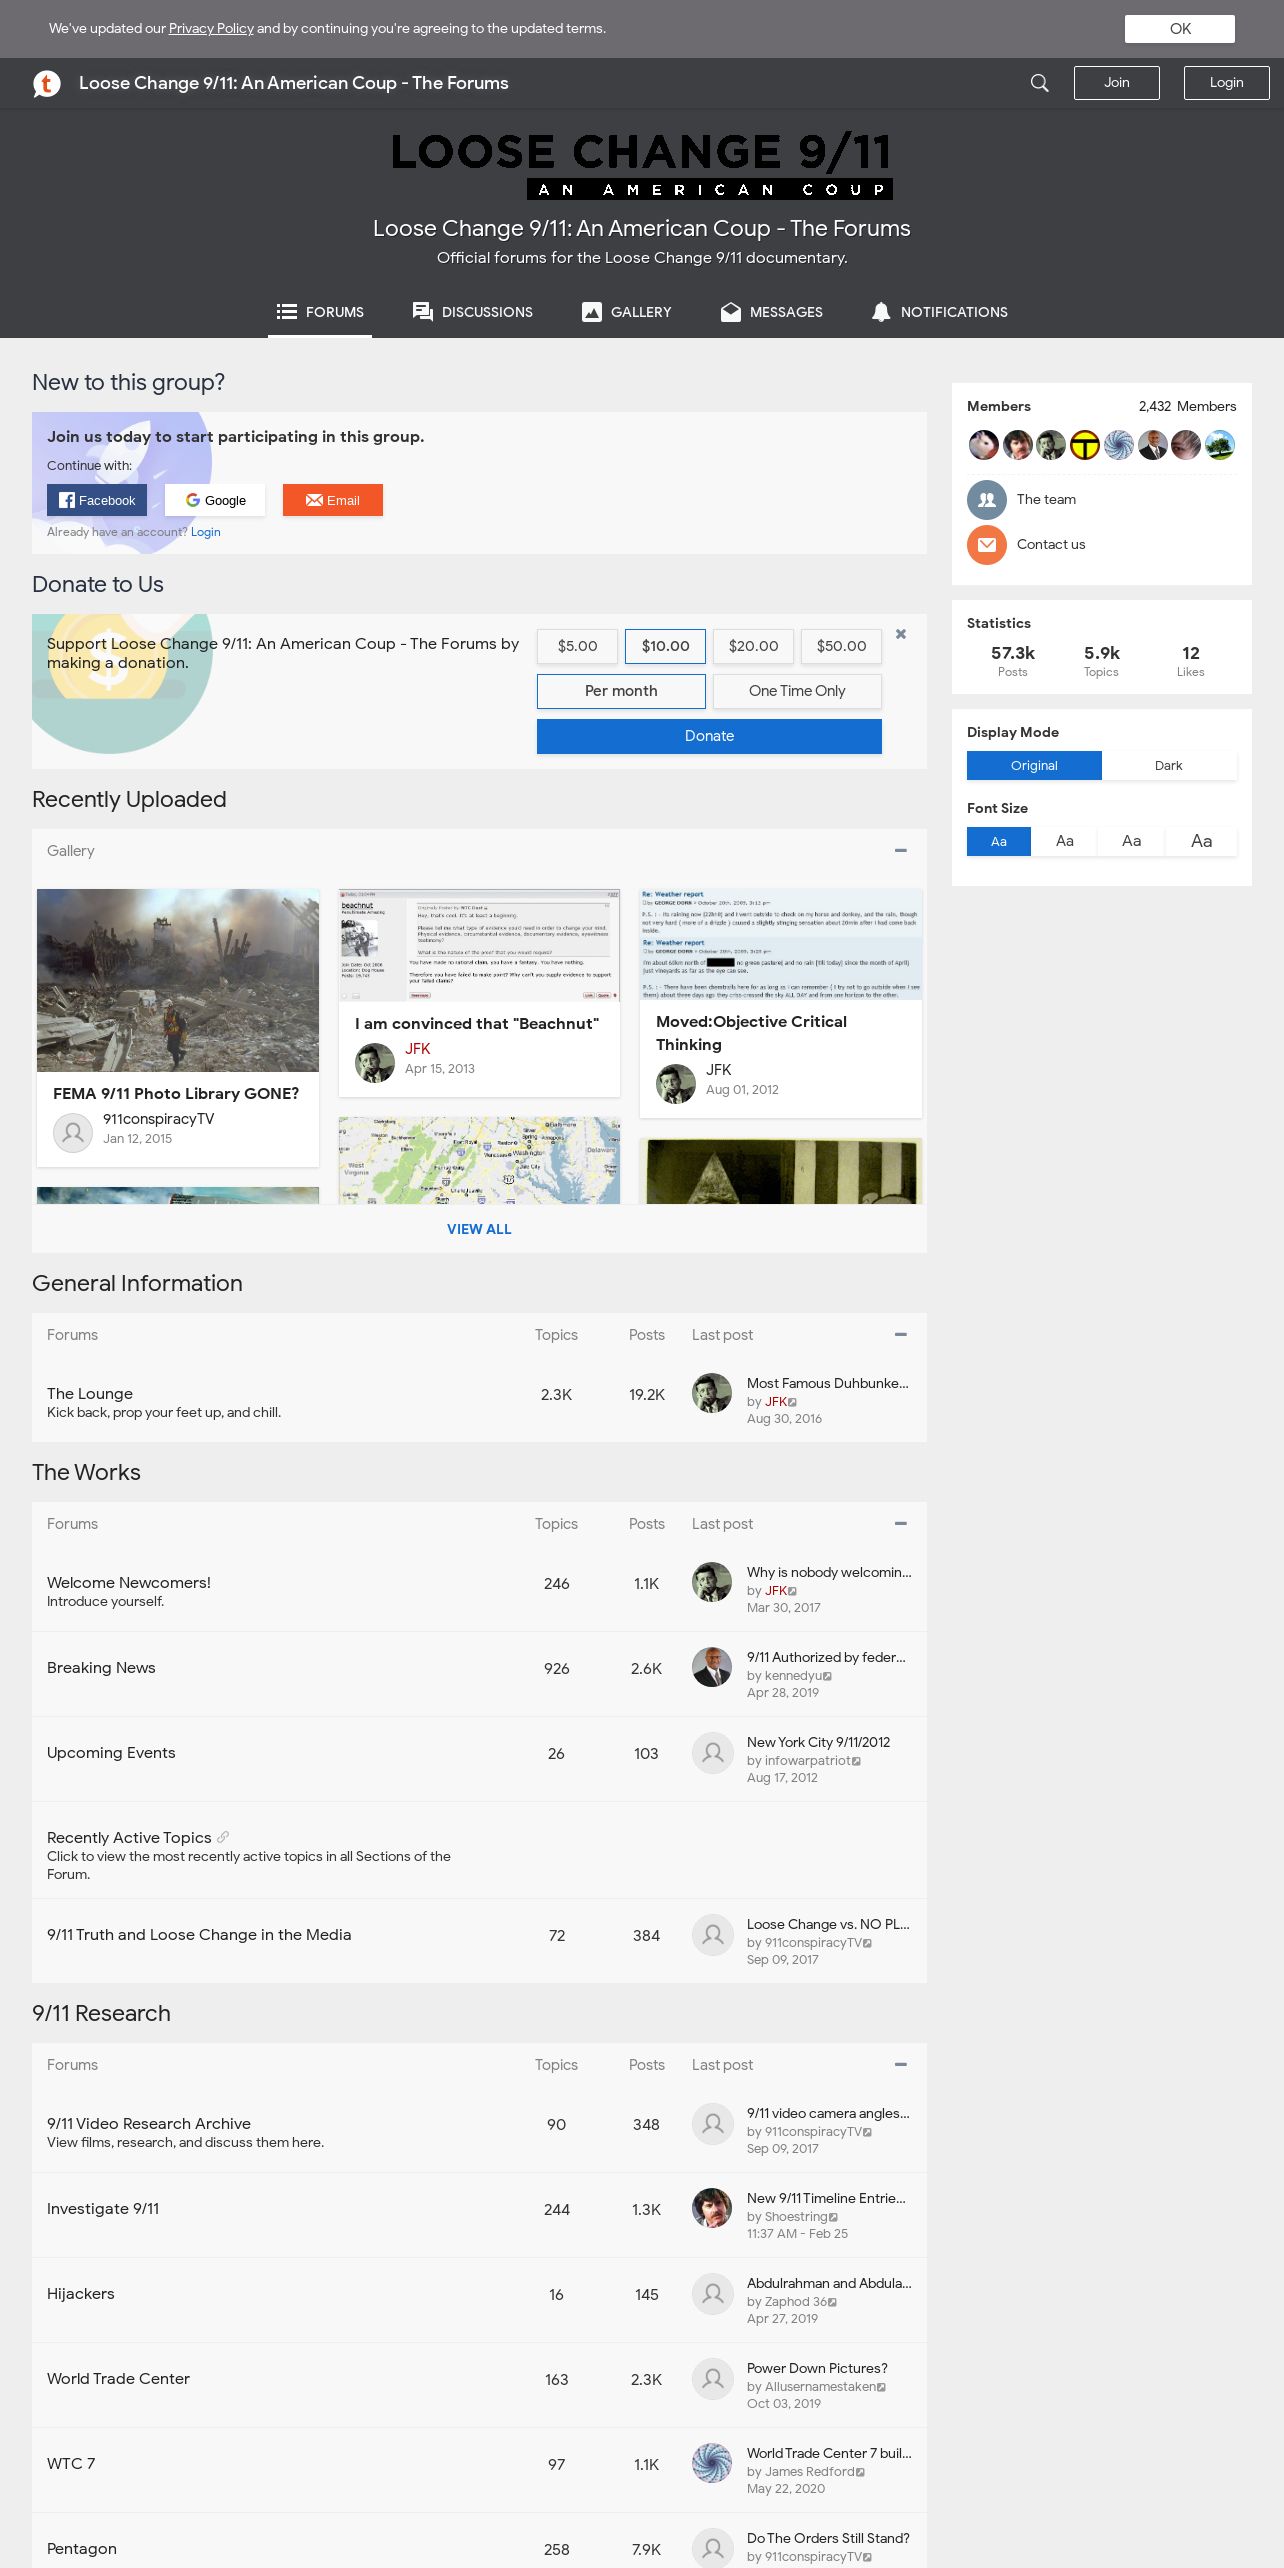Open Shoestring avatar in Investigate 9/11 row
1284x2568 pixels.
[712, 2208]
